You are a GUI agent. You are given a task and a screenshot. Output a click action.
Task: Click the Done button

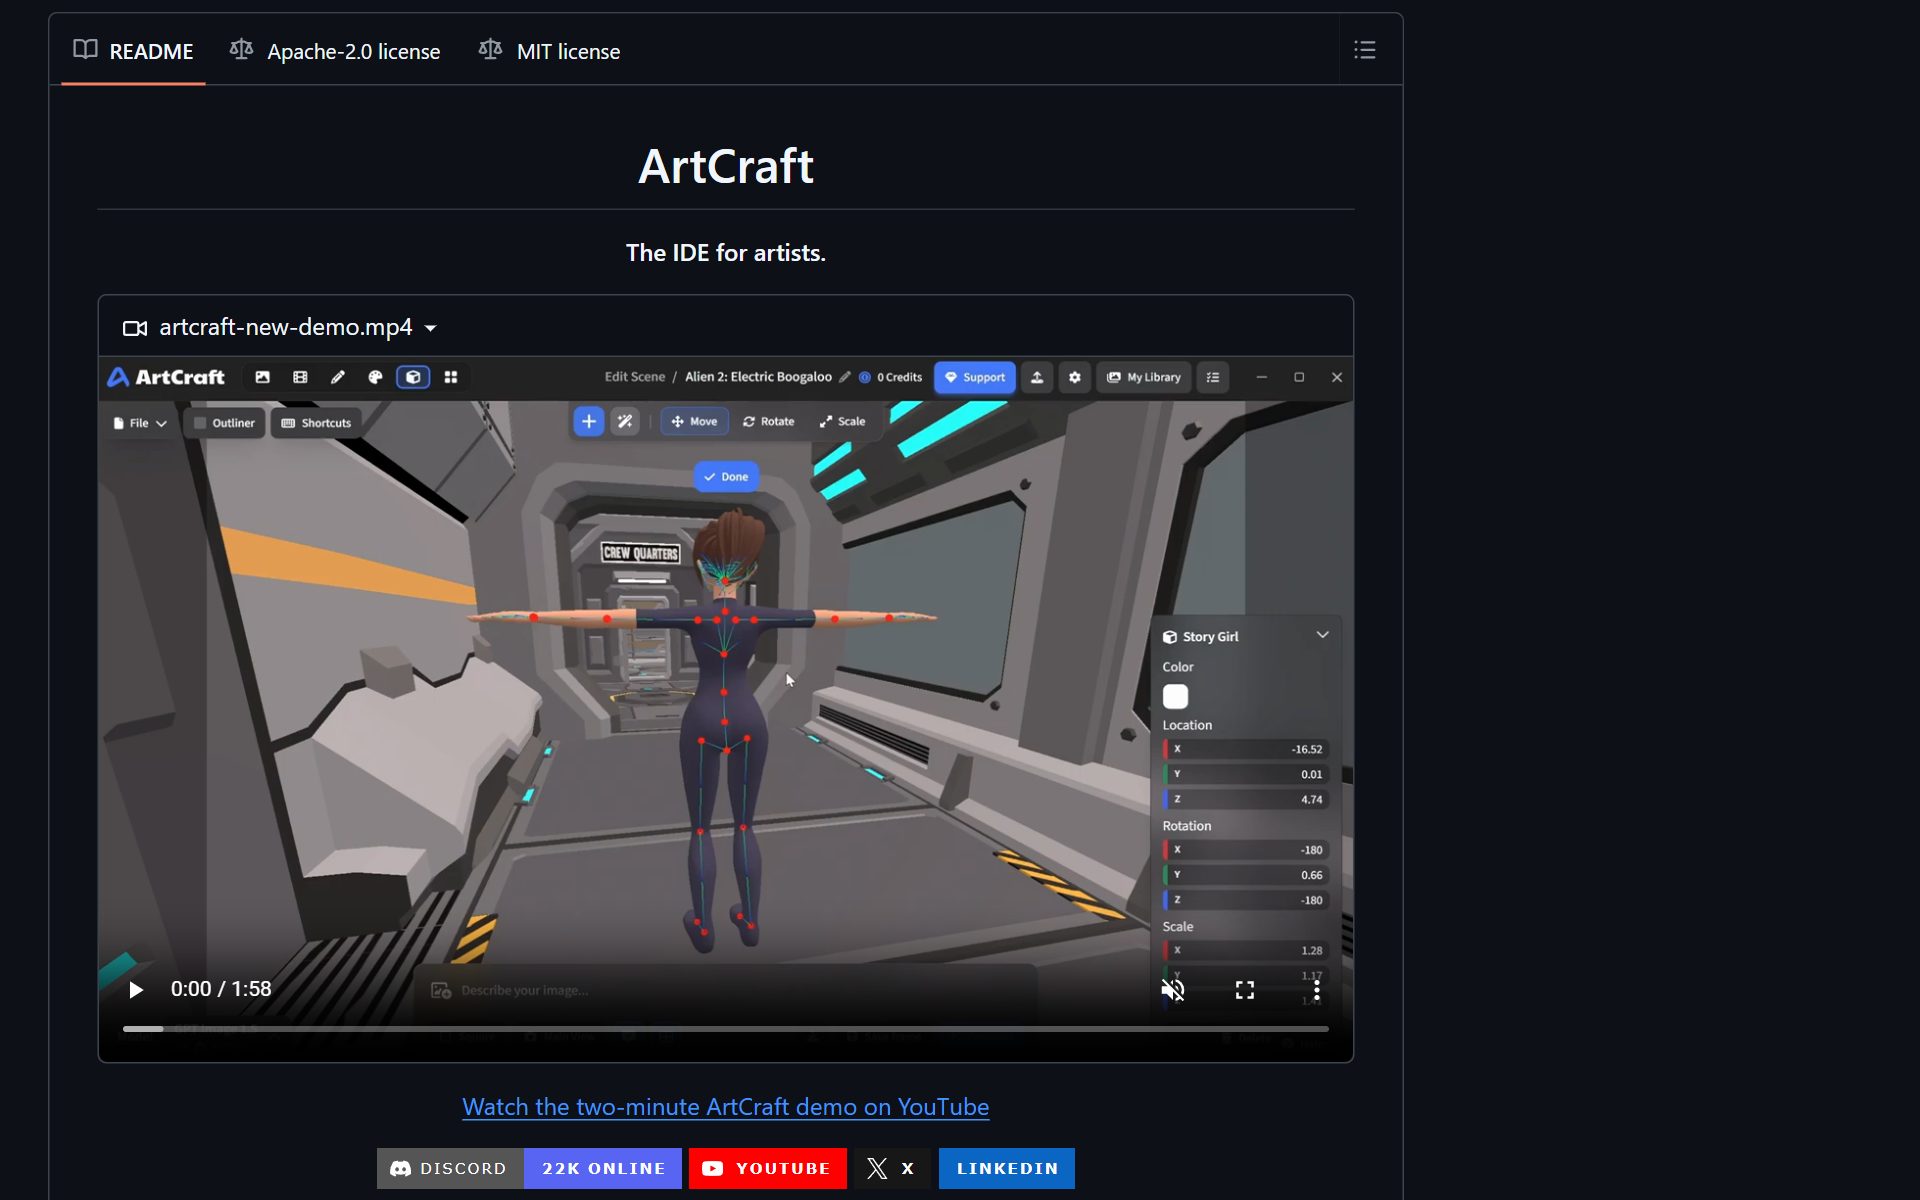click(x=726, y=477)
